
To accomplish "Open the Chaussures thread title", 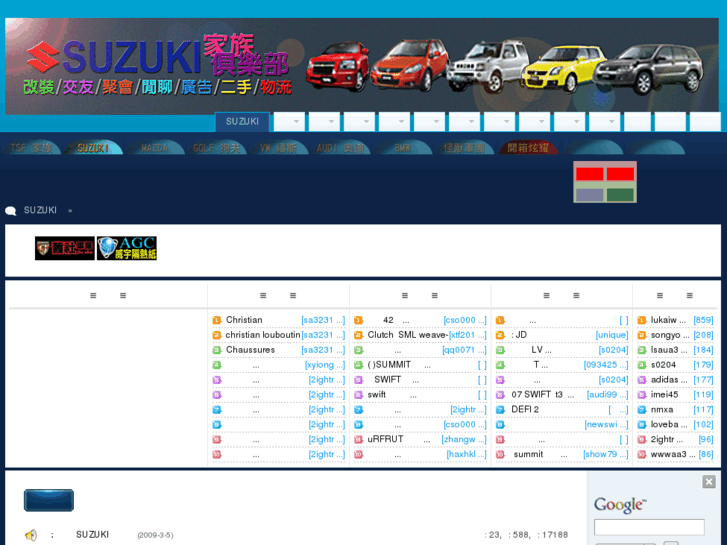I will (x=250, y=349).
